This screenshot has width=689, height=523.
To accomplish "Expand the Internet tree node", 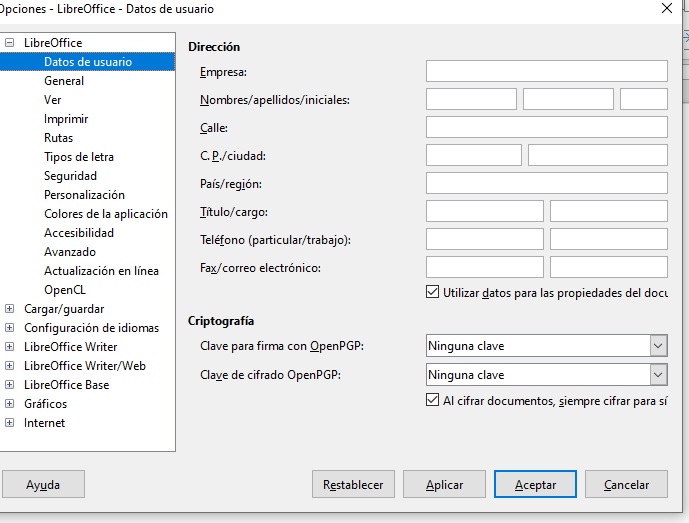I will pos(9,422).
